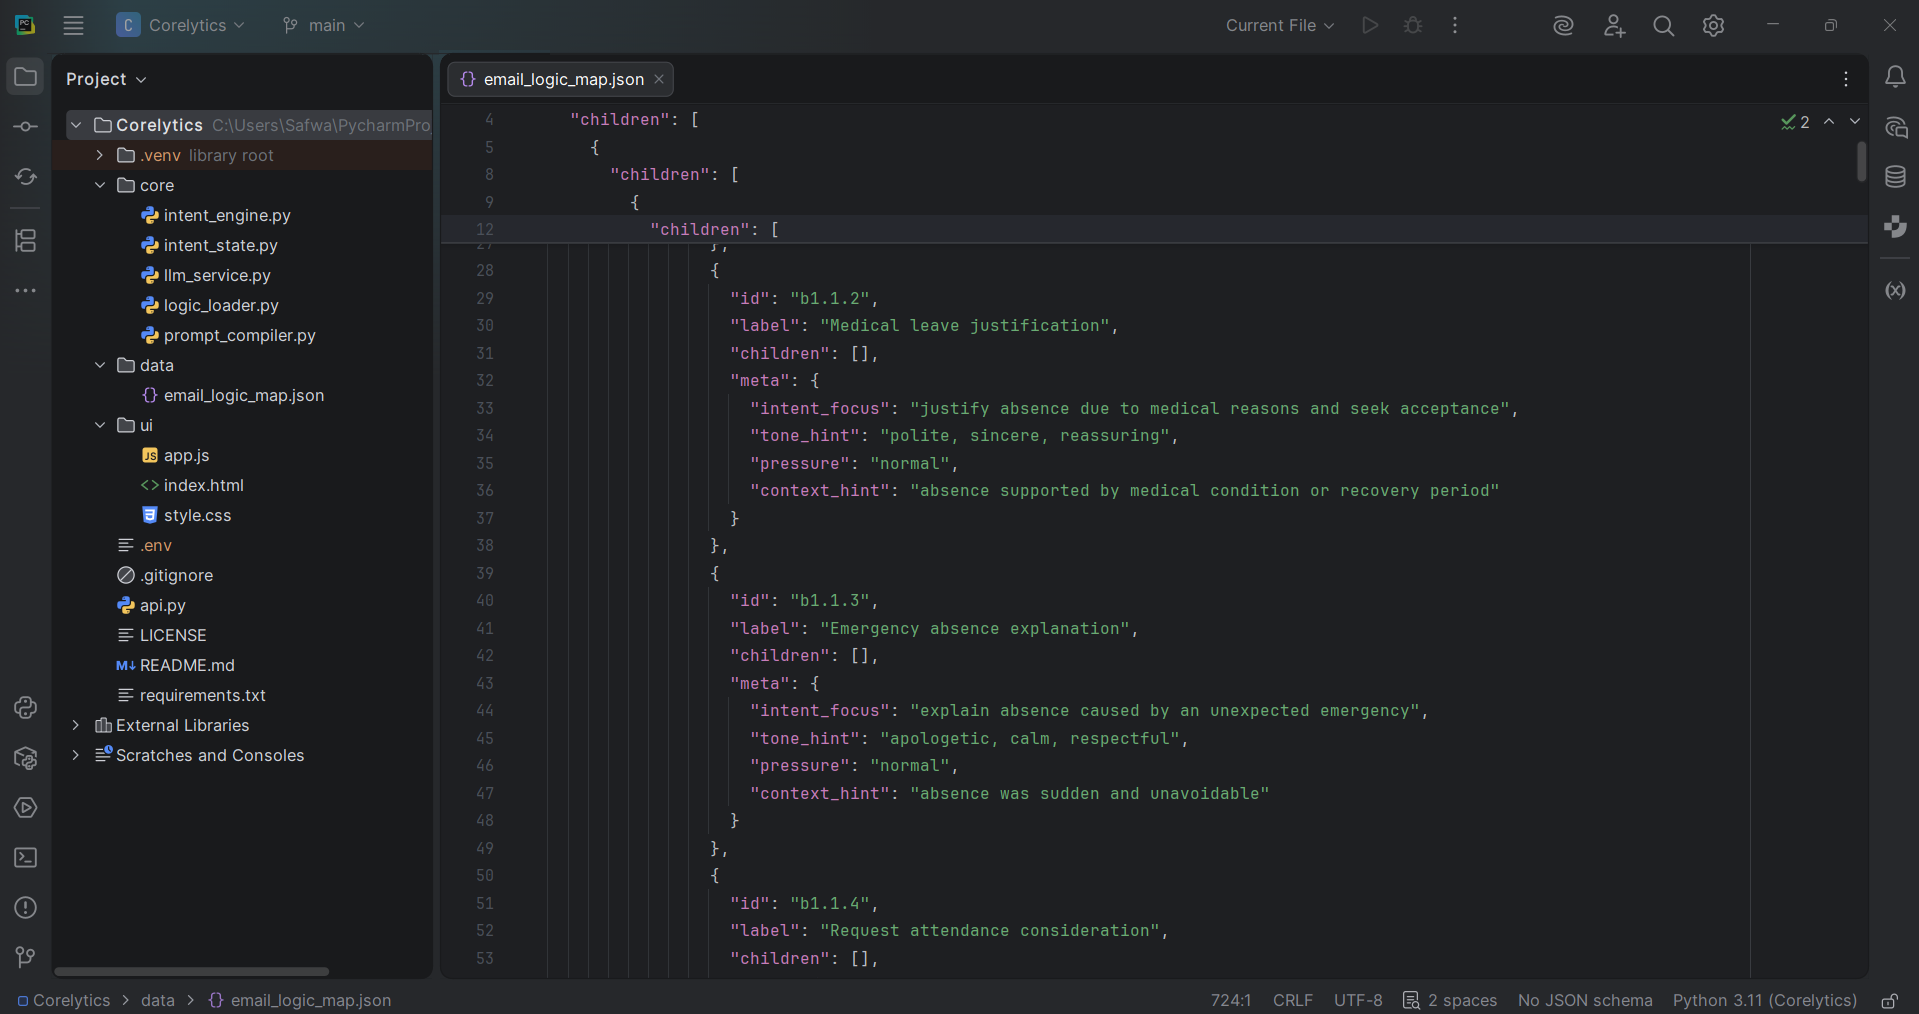The width and height of the screenshot is (1919, 1014).
Task: Open IDE settings gear
Action: pos(1714,26)
